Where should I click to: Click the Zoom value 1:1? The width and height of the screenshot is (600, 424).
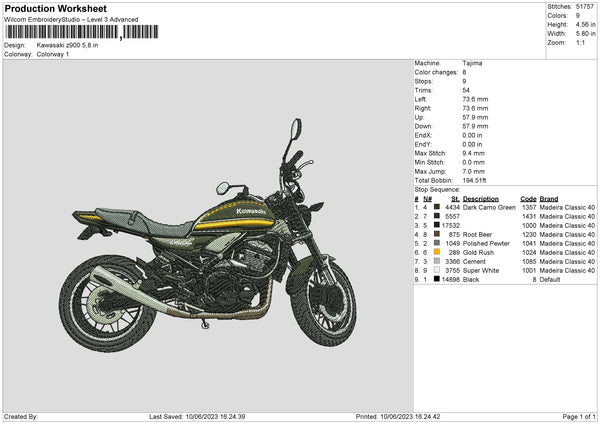coord(580,42)
